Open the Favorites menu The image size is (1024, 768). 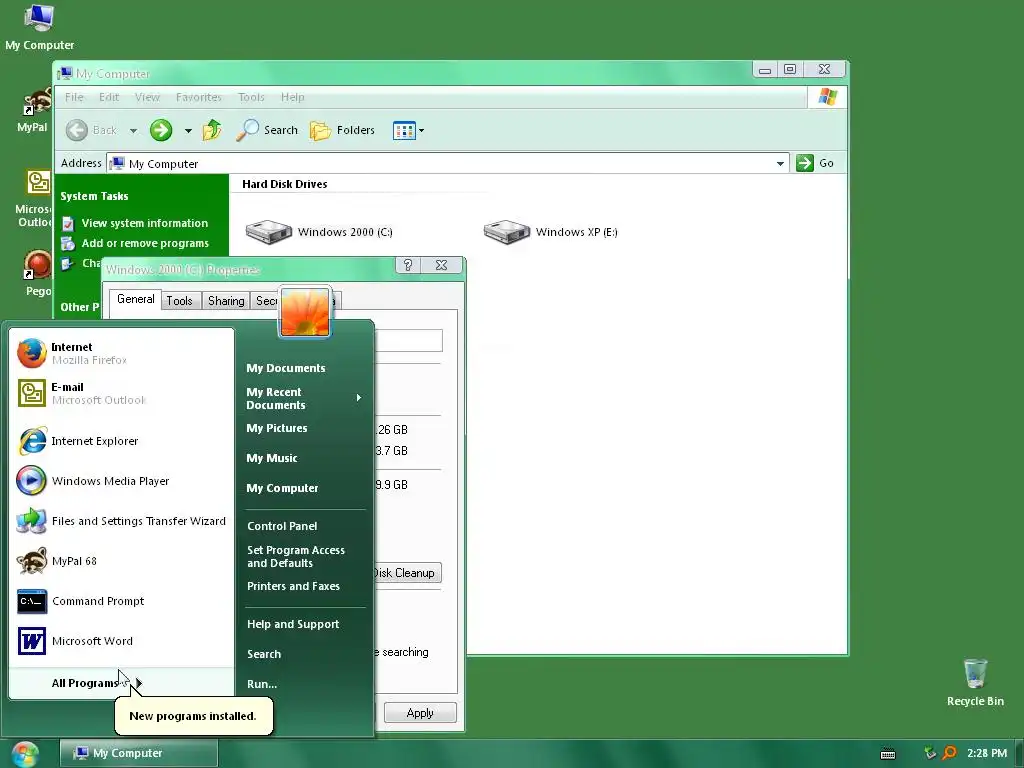click(x=199, y=97)
